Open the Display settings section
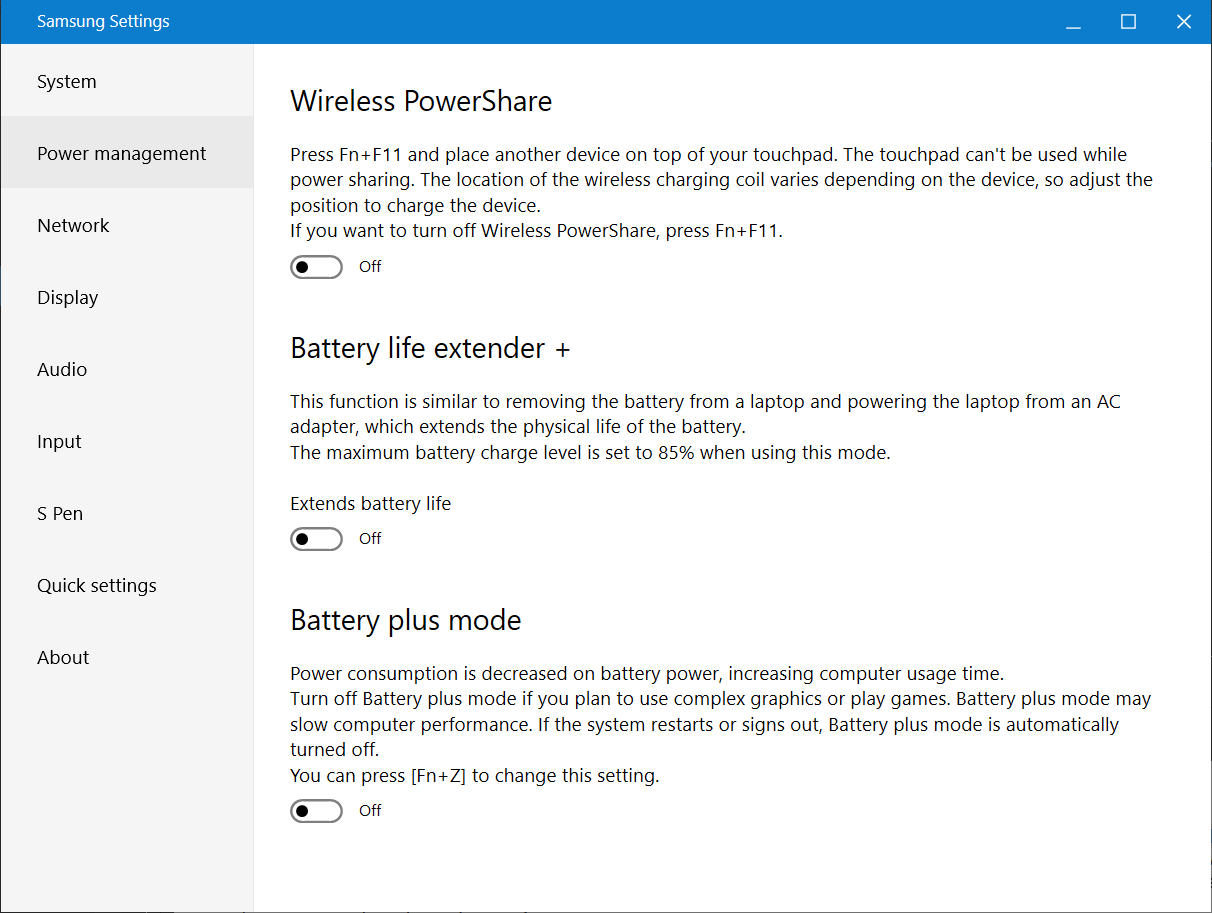Image resolution: width=1212 pixels, height=913 pixels. (126, 297)
